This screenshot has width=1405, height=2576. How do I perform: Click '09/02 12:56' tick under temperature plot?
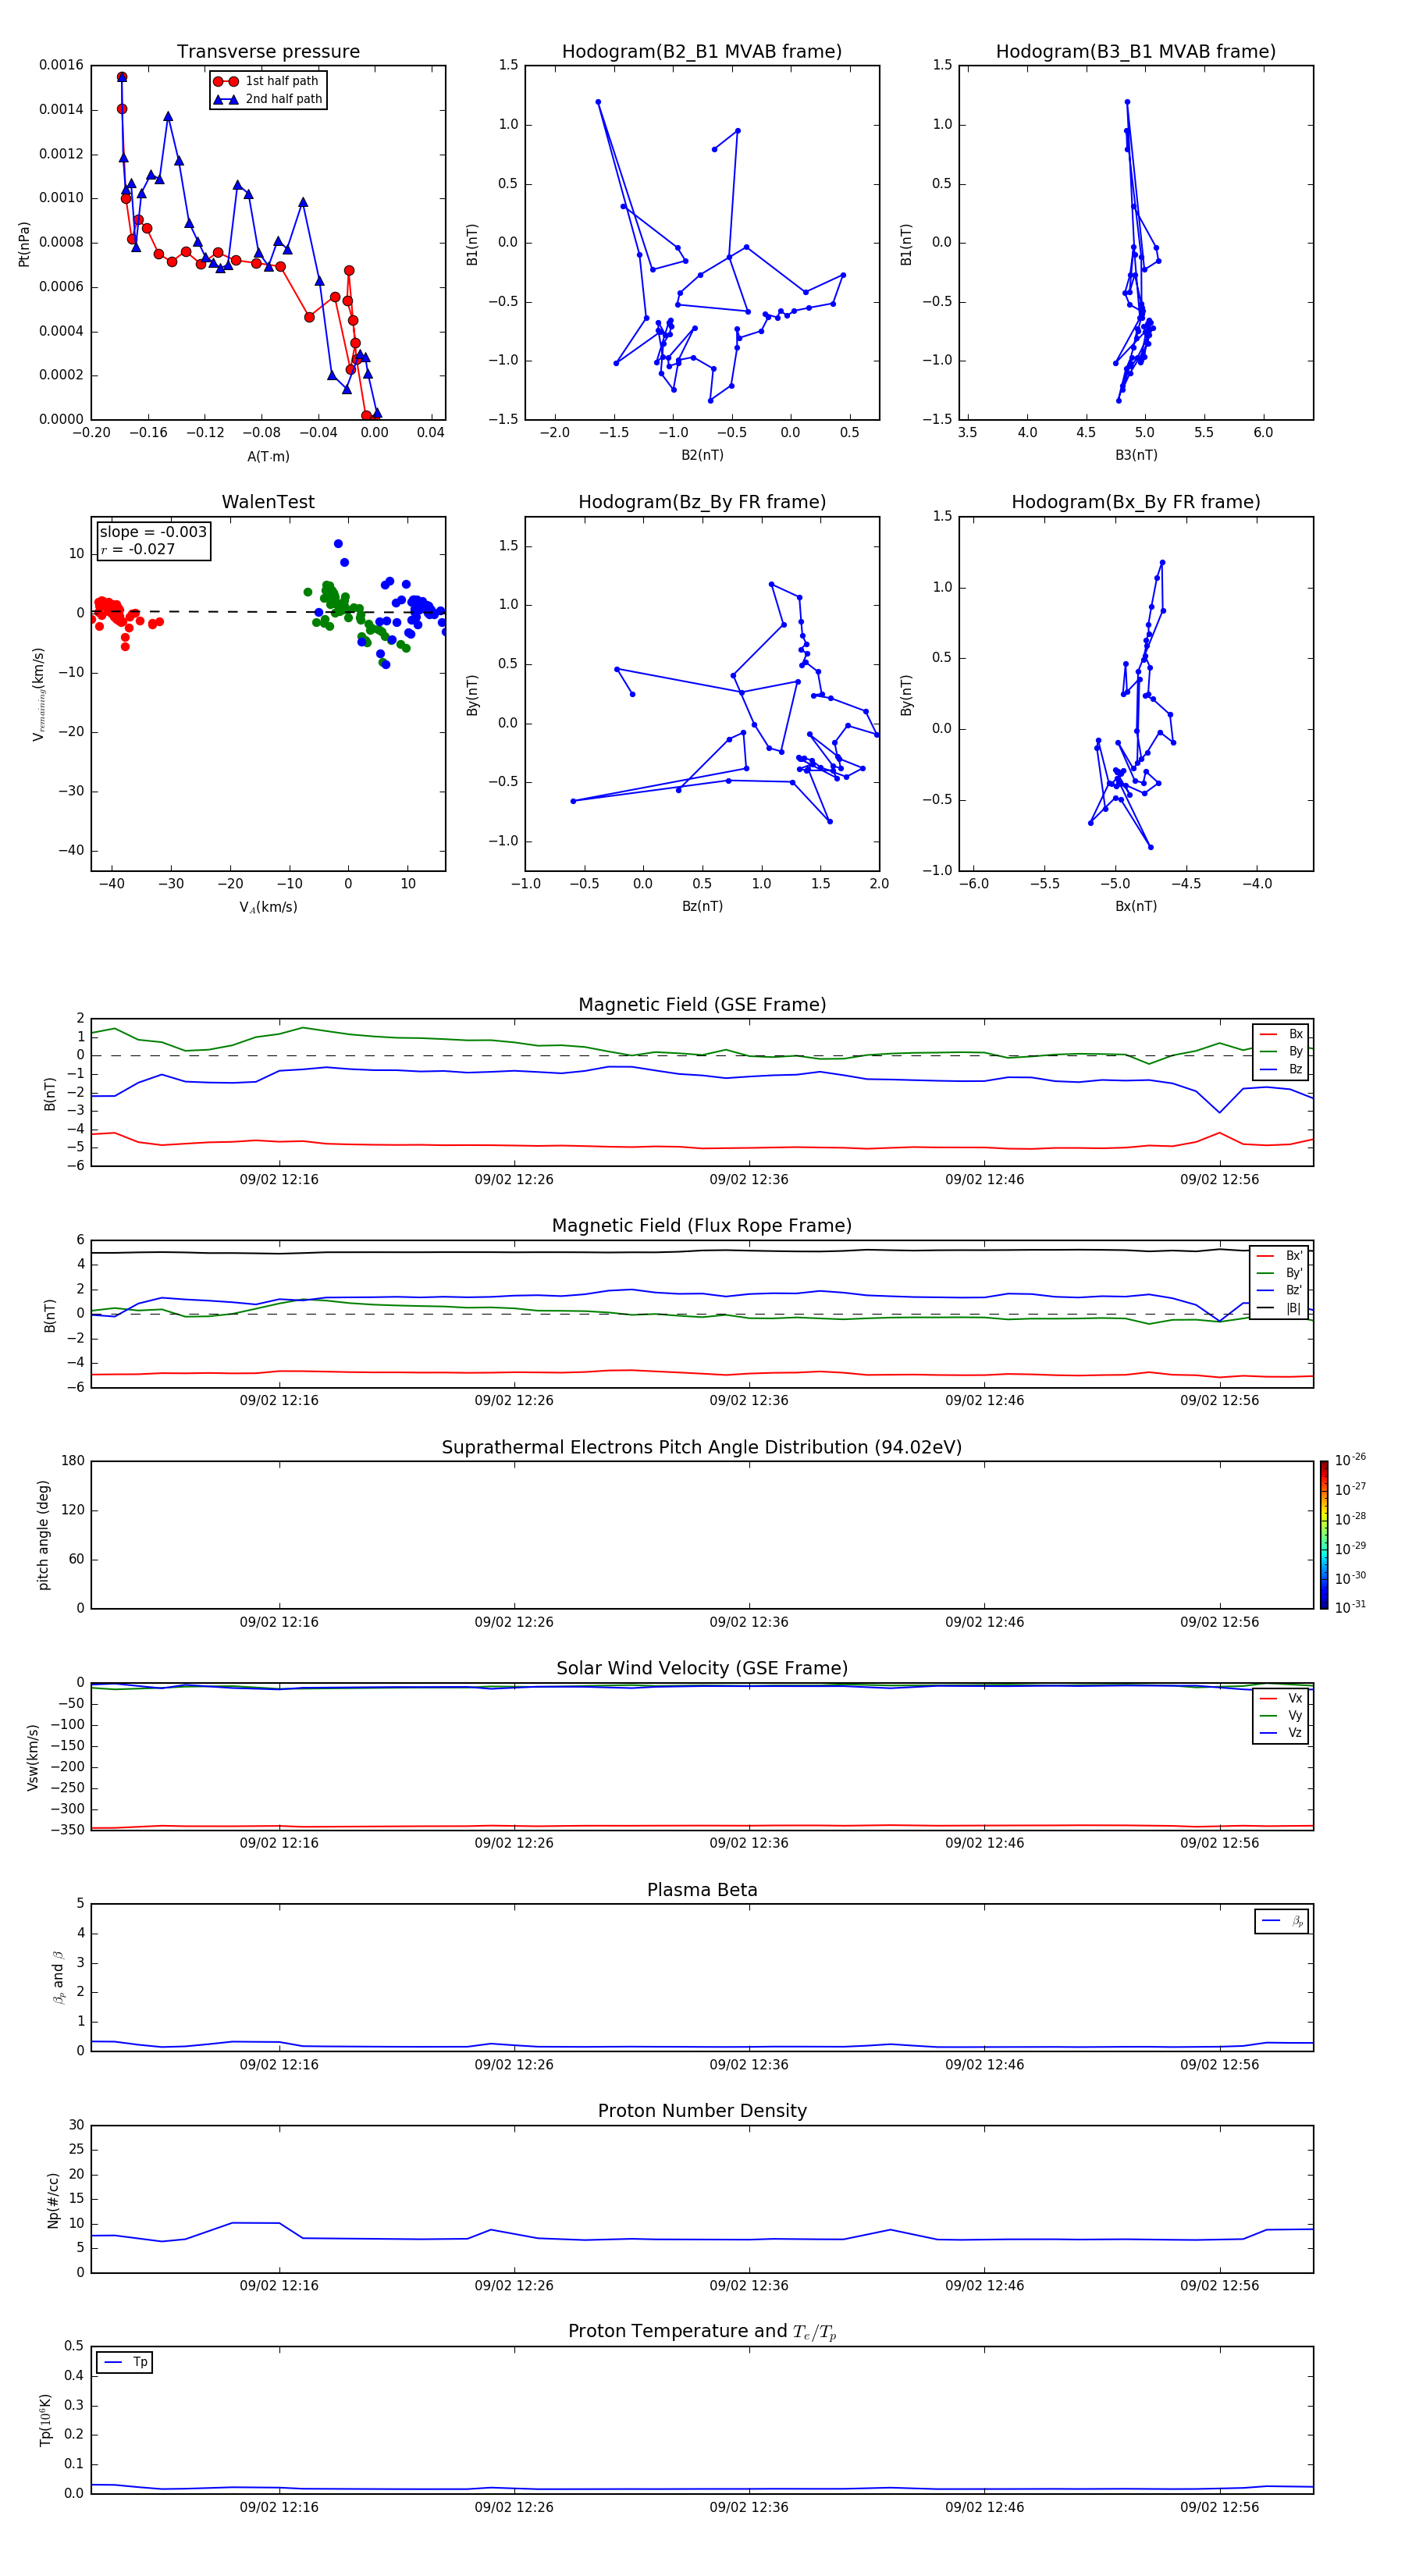[x=1219, y=2507]
